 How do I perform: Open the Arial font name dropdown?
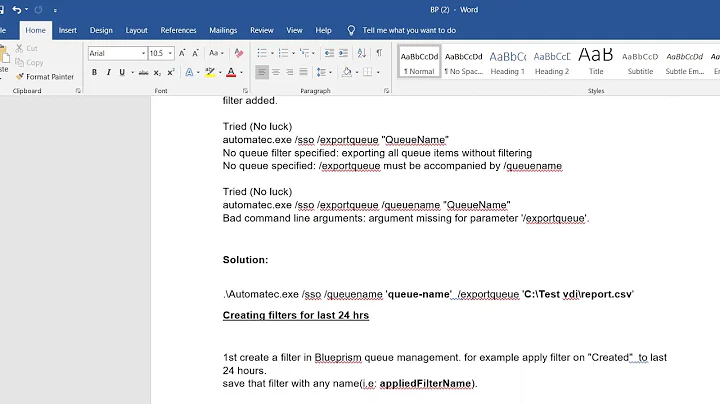click(x=143, y=53)
